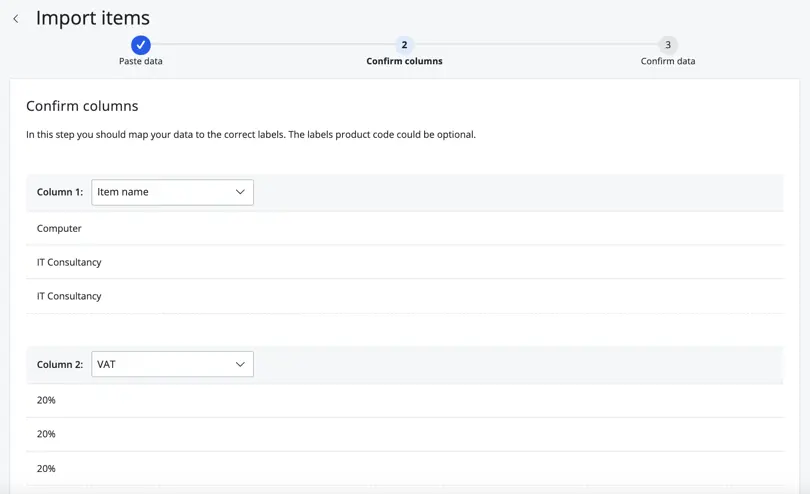Select the second IT Consultancy row

click(x=404, y=296)
